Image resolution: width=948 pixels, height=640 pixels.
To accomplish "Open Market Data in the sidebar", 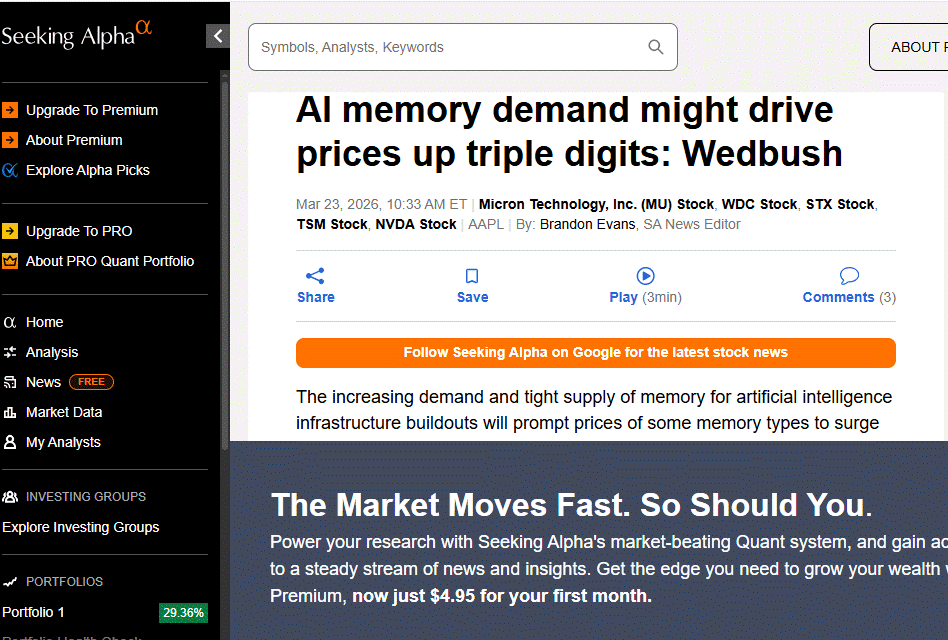I will click(63, 412).
